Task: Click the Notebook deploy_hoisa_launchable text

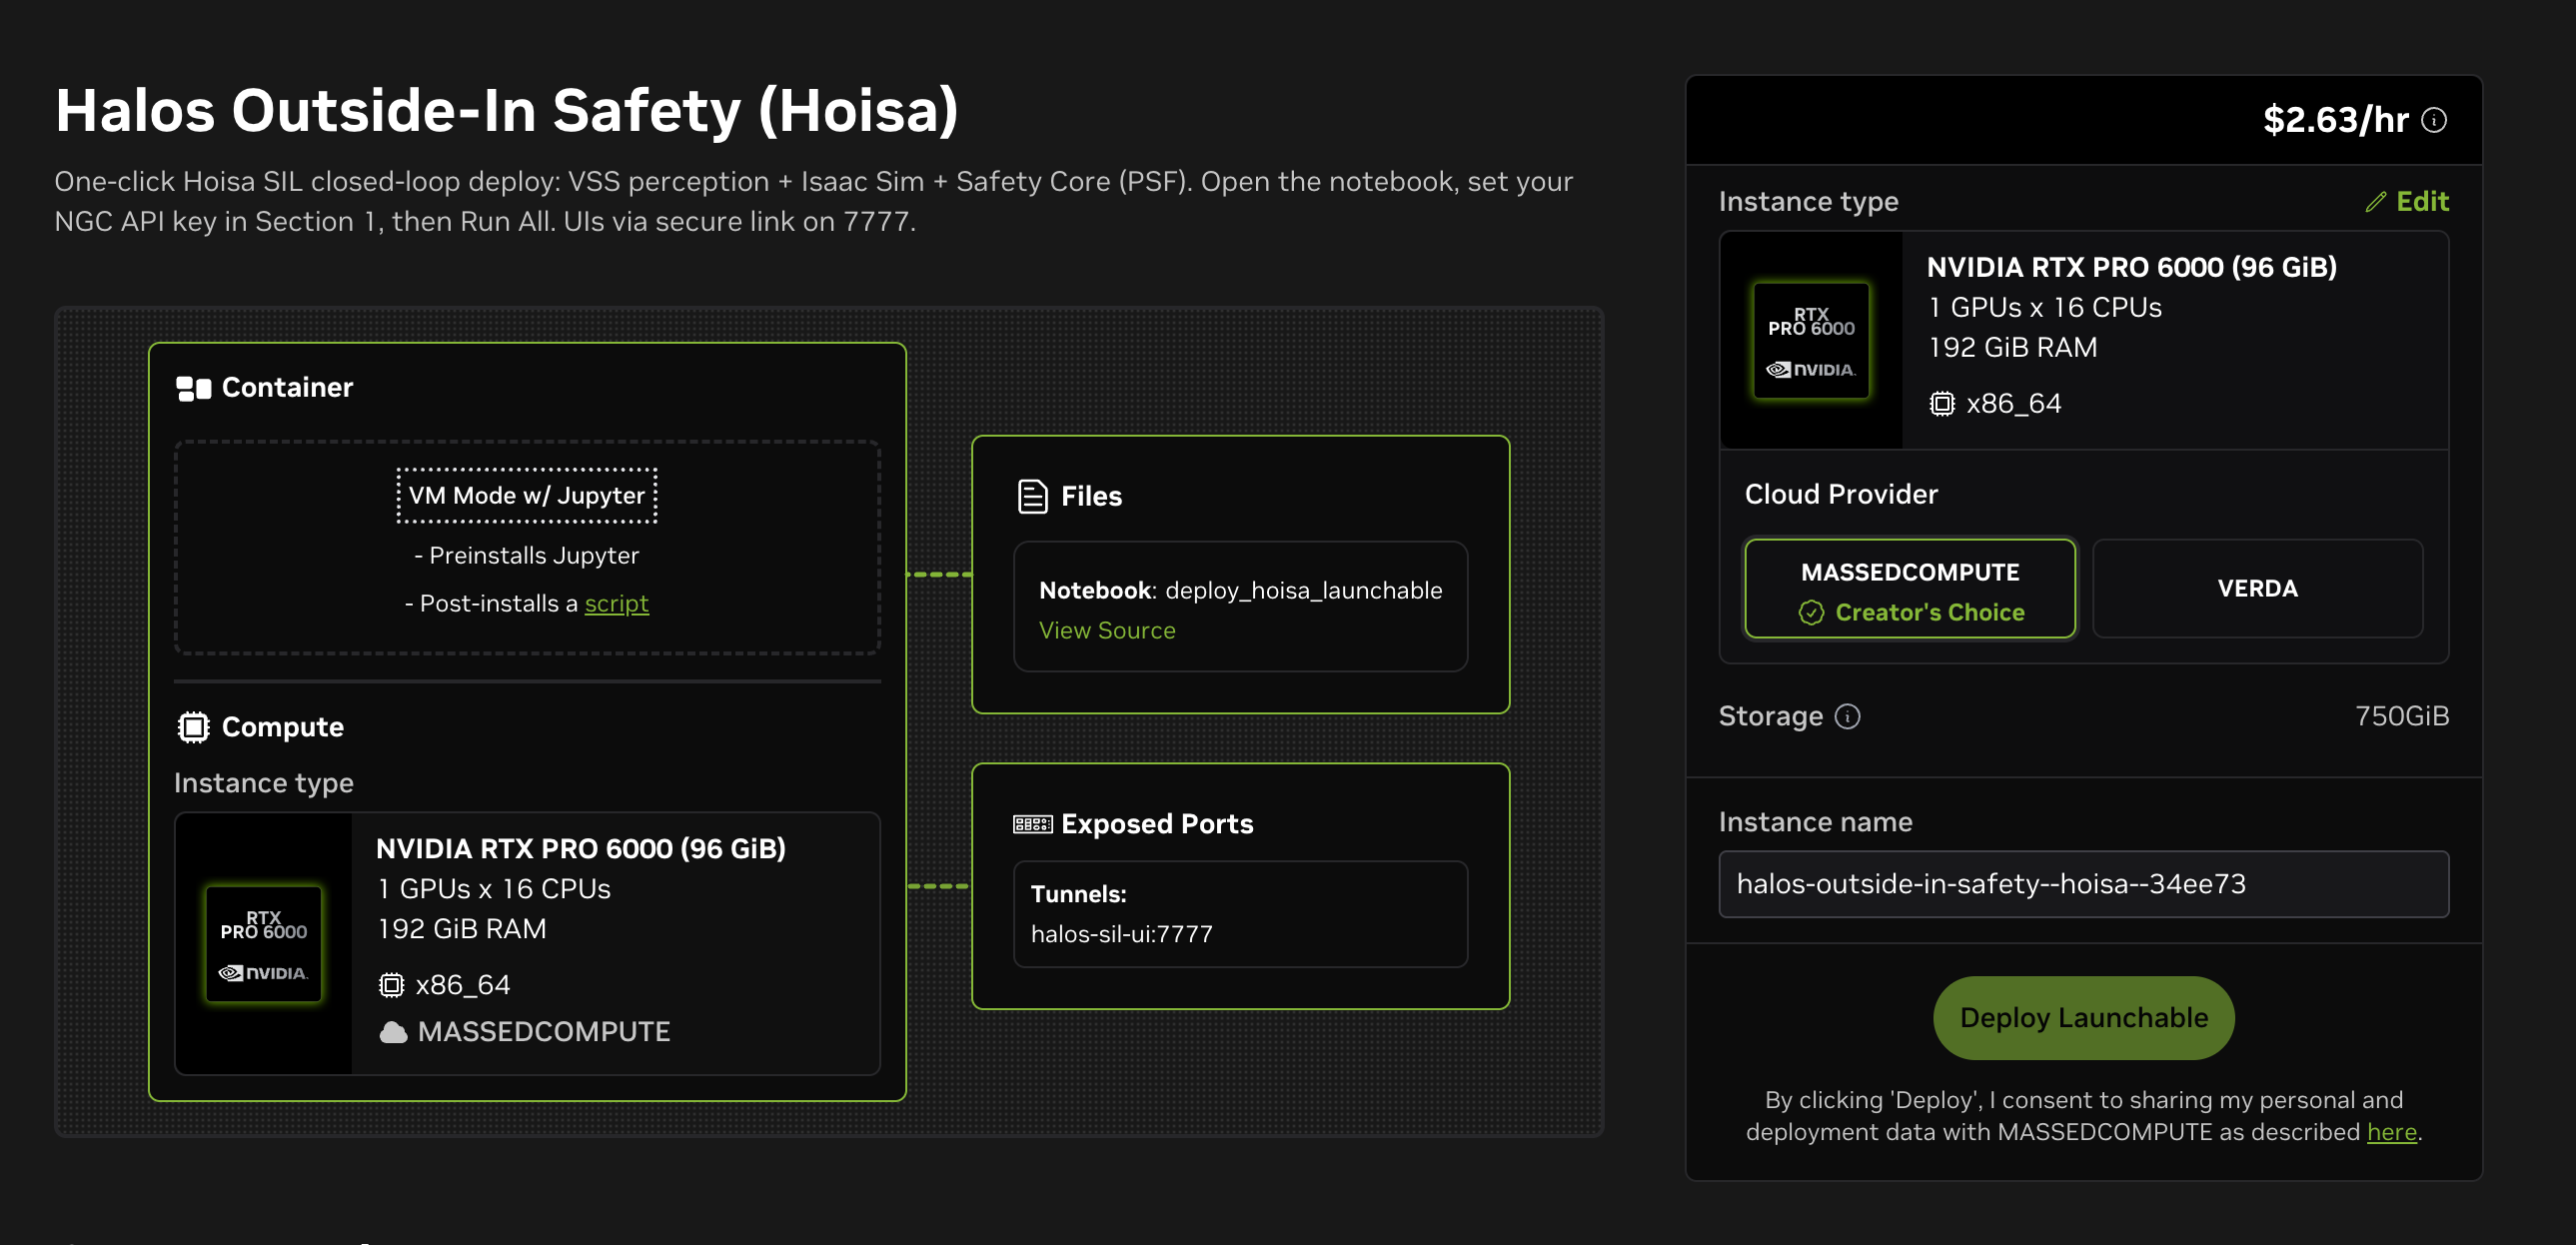Action: [1240, 591]
